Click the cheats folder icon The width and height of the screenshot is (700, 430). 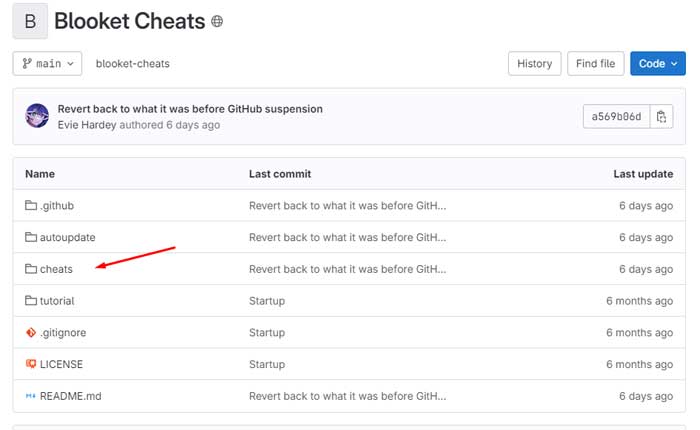click(x=31, y=269)
